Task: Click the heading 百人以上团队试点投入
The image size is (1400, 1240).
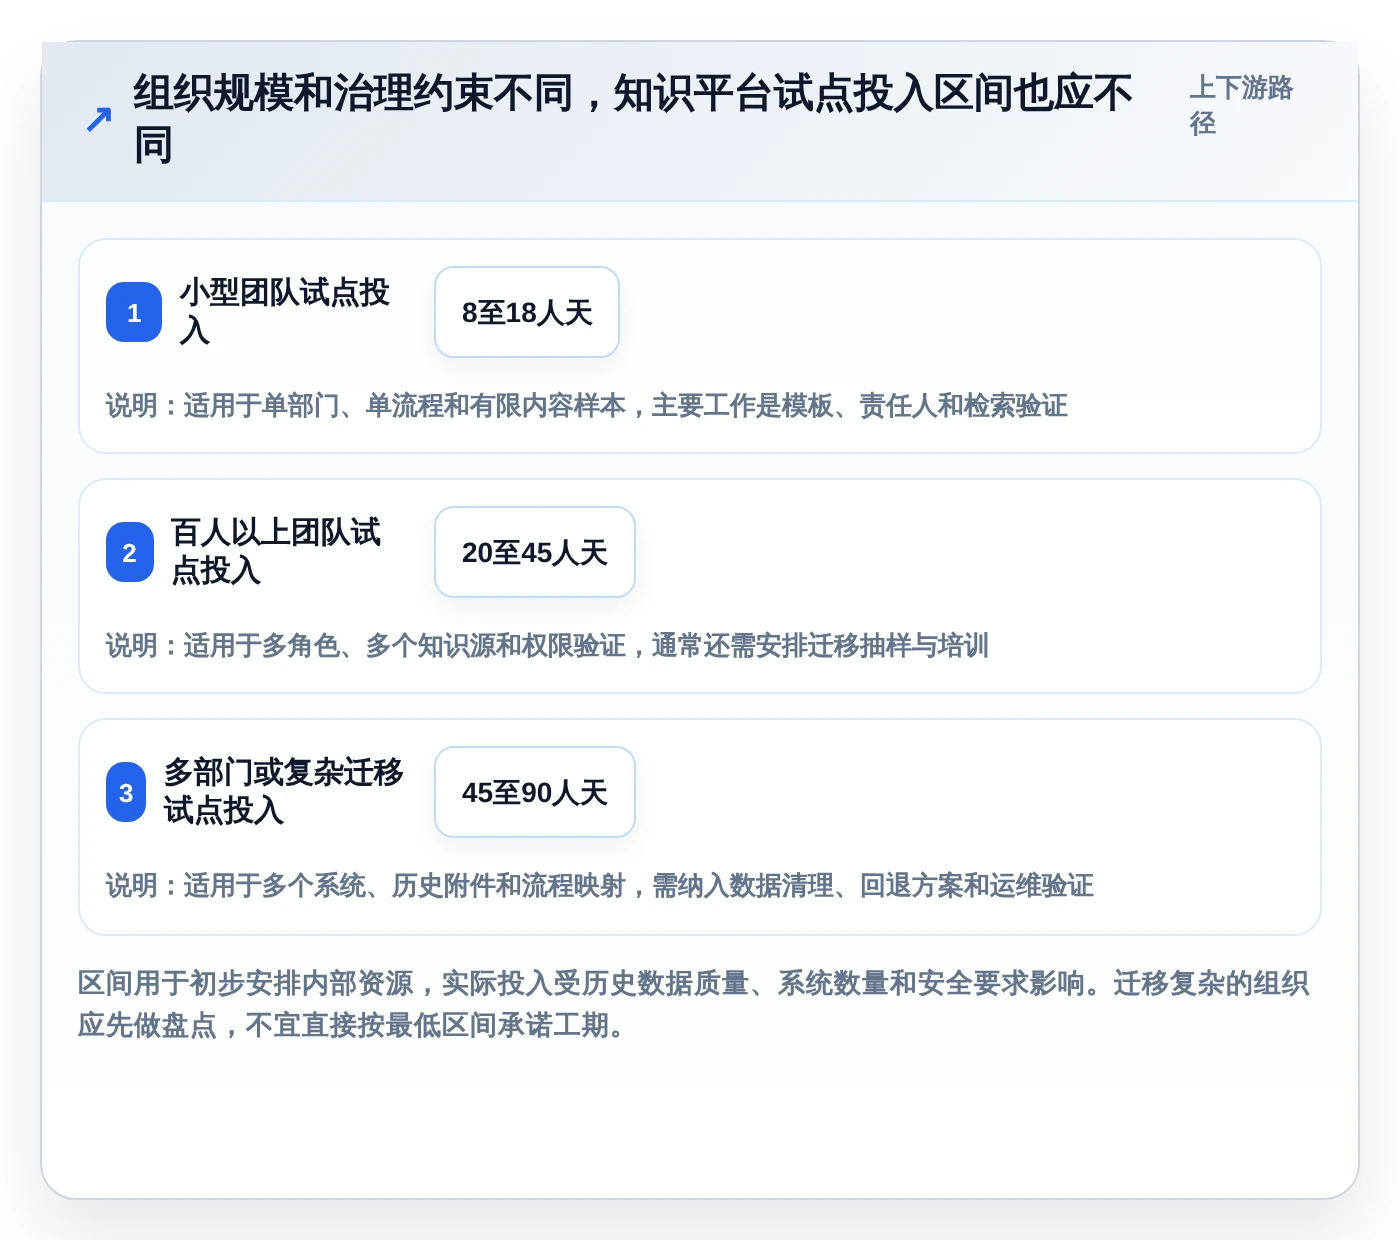Action: [x=276, y=551]
